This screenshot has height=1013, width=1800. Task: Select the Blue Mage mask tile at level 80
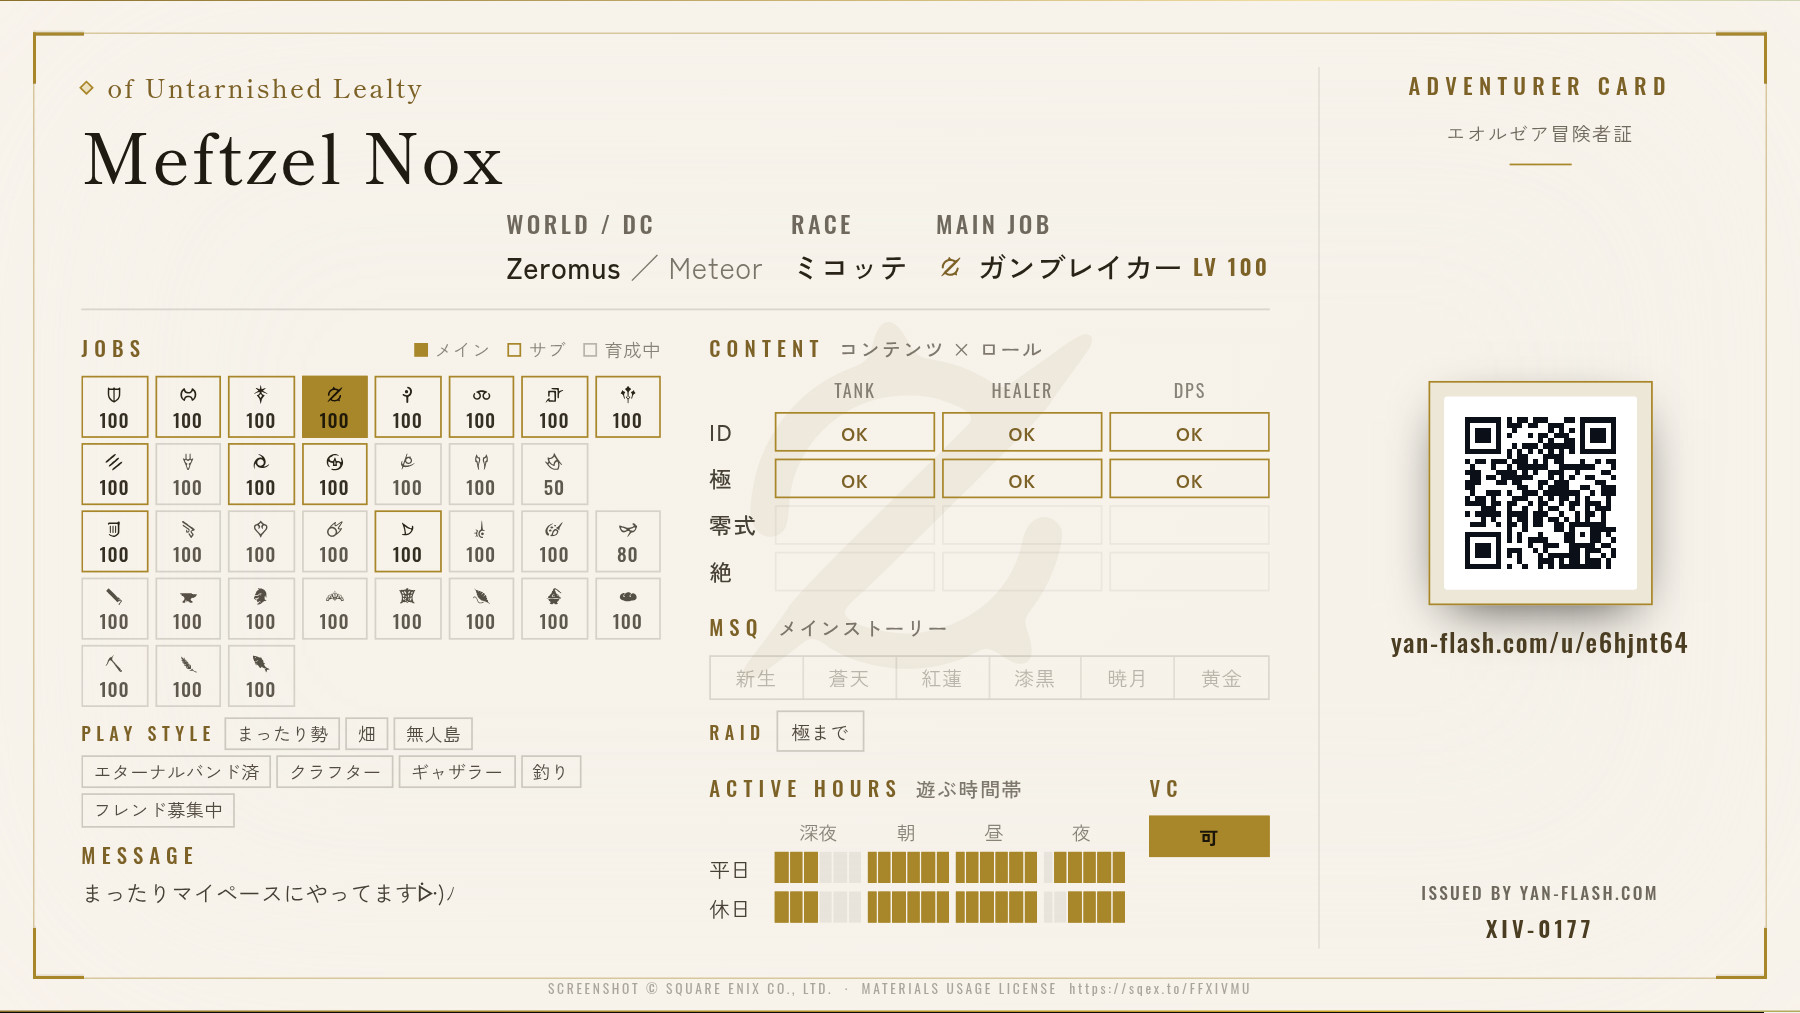[627, 541]
